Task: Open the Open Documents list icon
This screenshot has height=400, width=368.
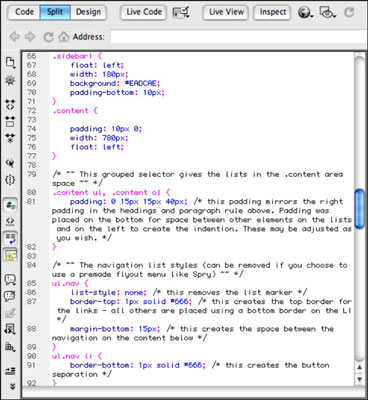Action: coord(10,63)
